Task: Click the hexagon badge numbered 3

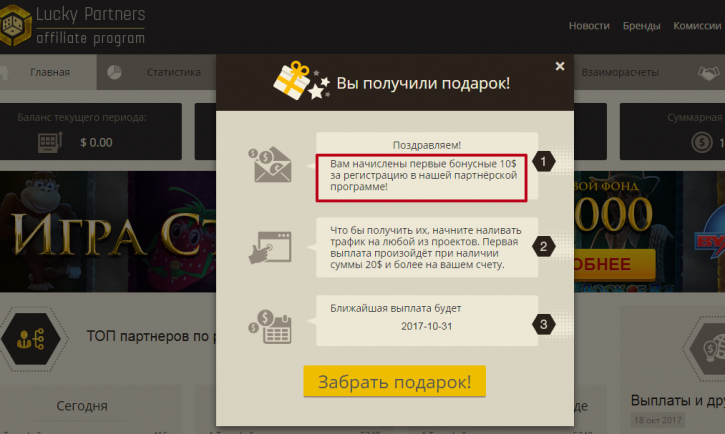Action: (x=543, y=324)
